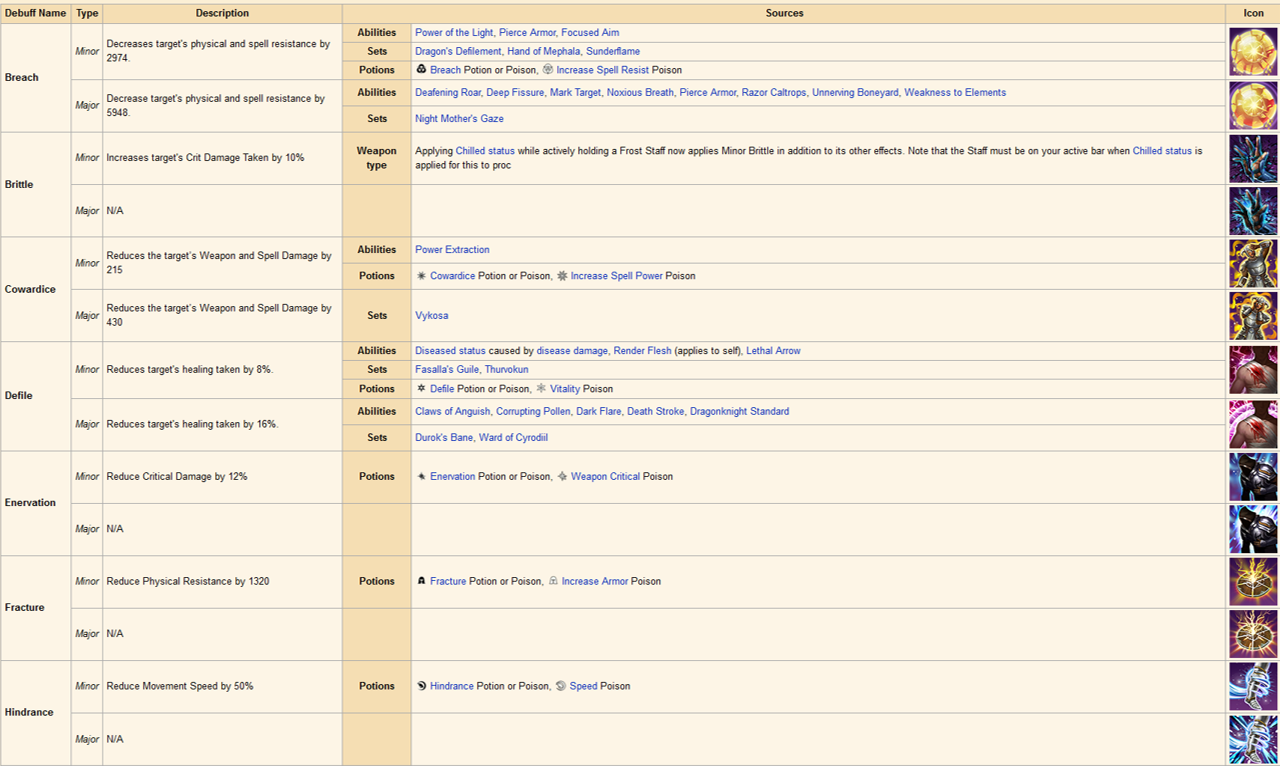Click the Major Breach debuff icon
The height and width of the screenshot is (766, 1280).
(x=1253, y=105)
